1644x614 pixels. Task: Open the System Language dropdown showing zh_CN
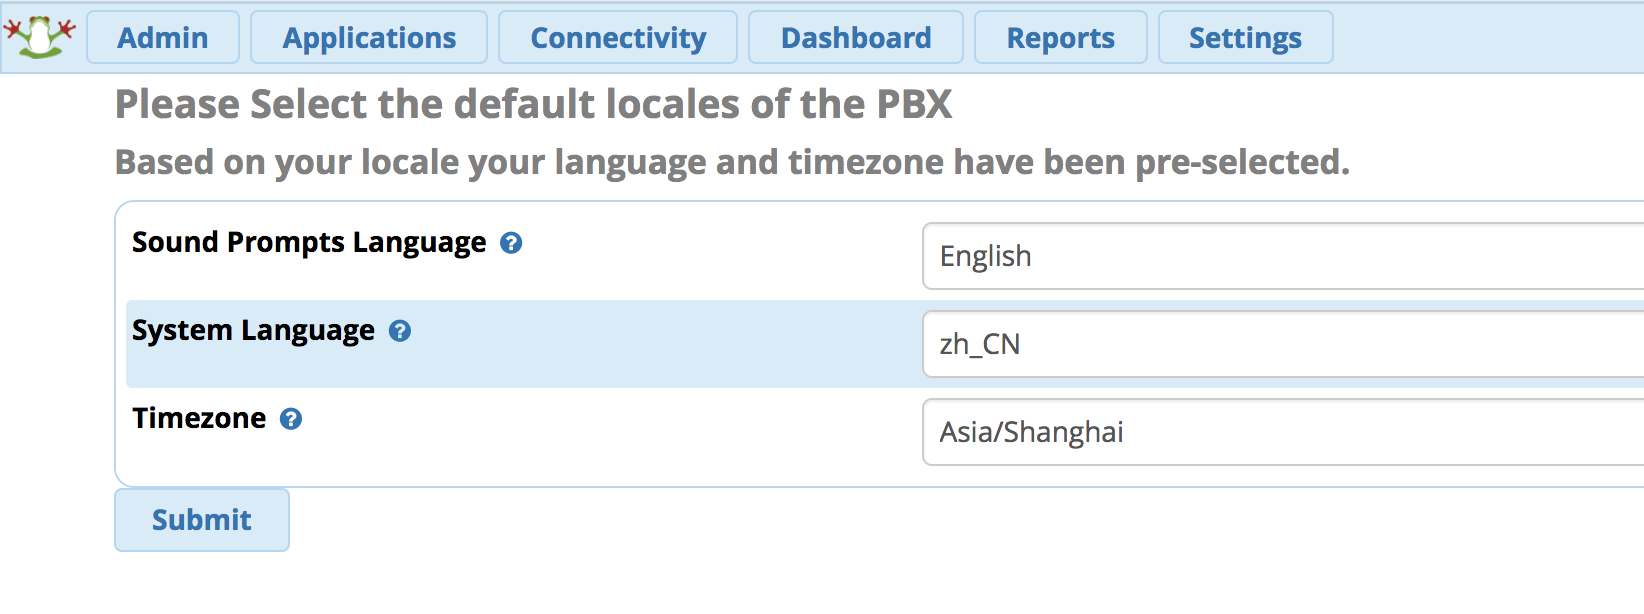click(x=1283, y=344)
